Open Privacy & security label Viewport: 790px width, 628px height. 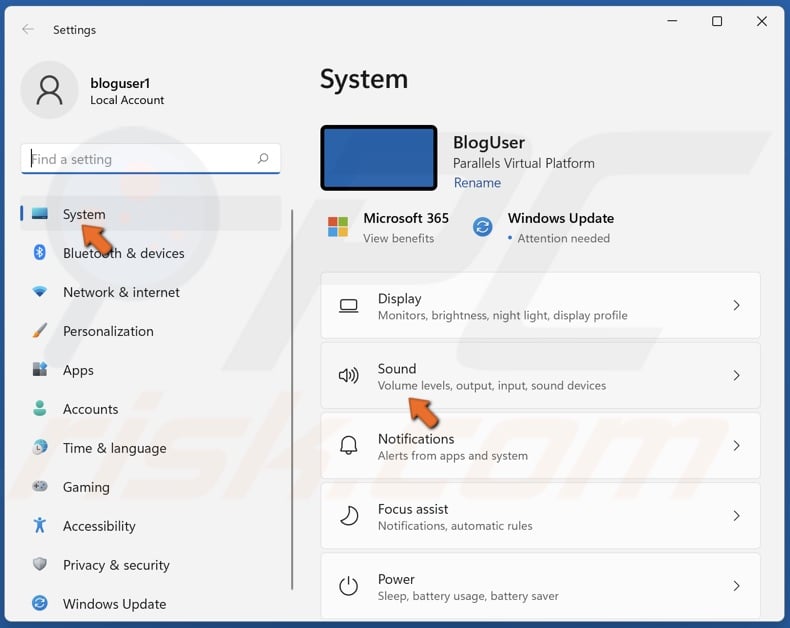coord(116,565)
